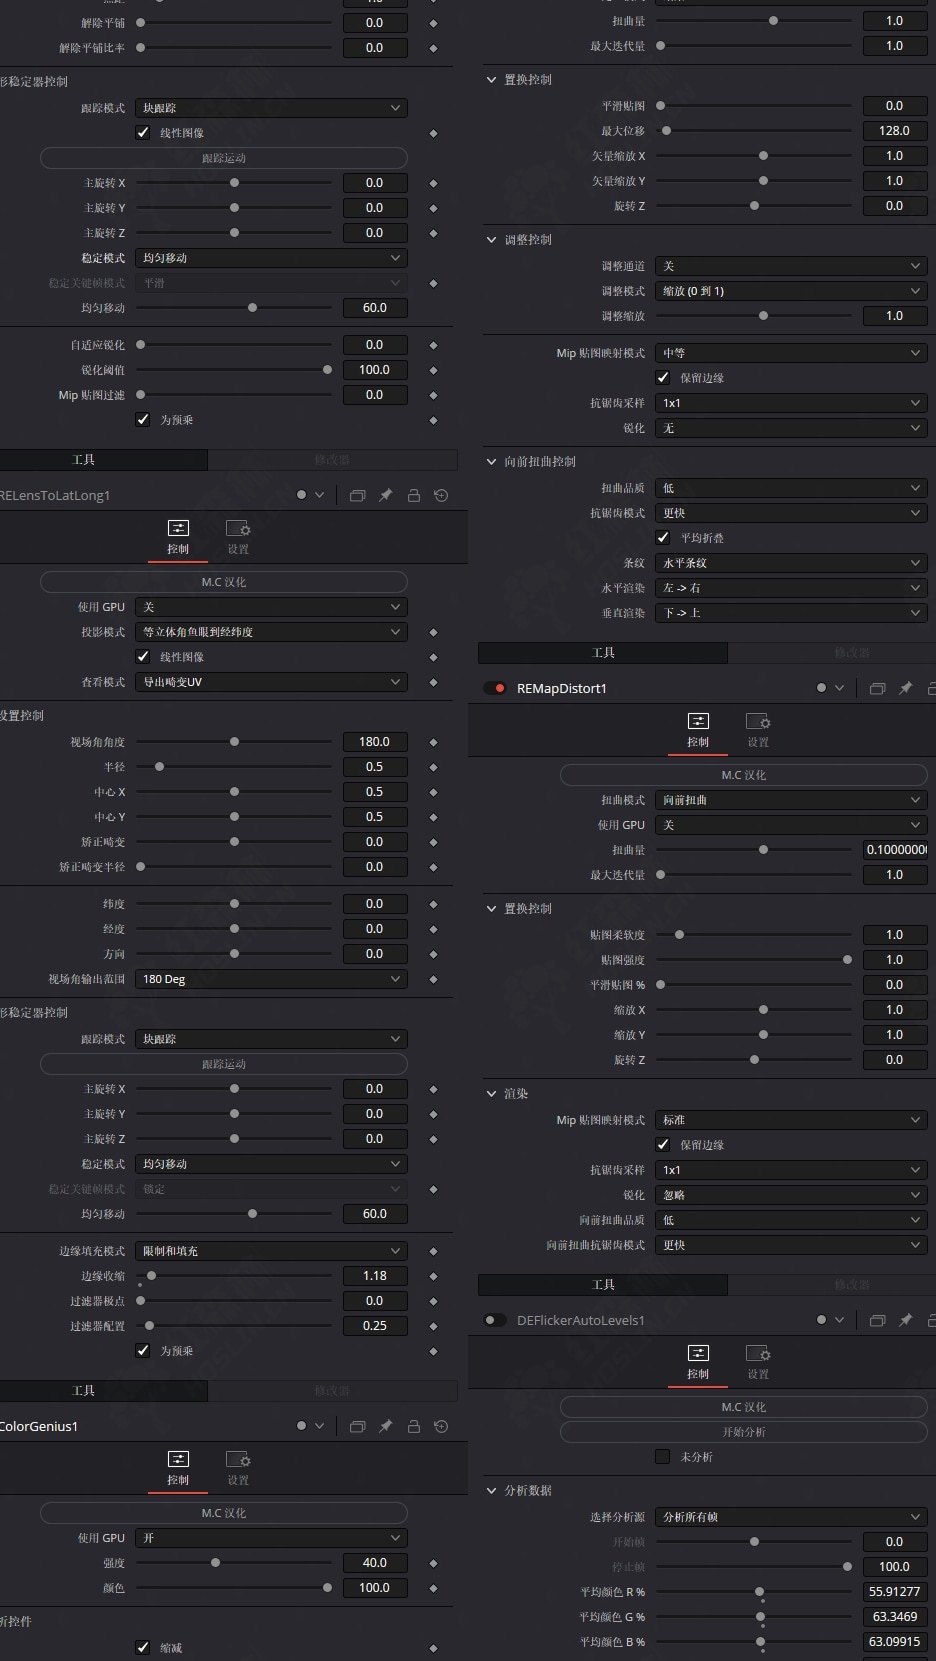Screen dimensions: 936x1661
Task: Toggle 平均折叠 checkbox
Action: [663, 538]
